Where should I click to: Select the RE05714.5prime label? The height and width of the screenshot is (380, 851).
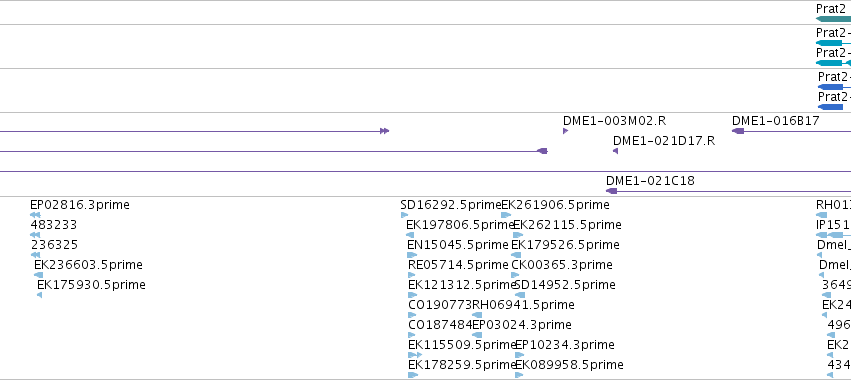pos(459,265)
